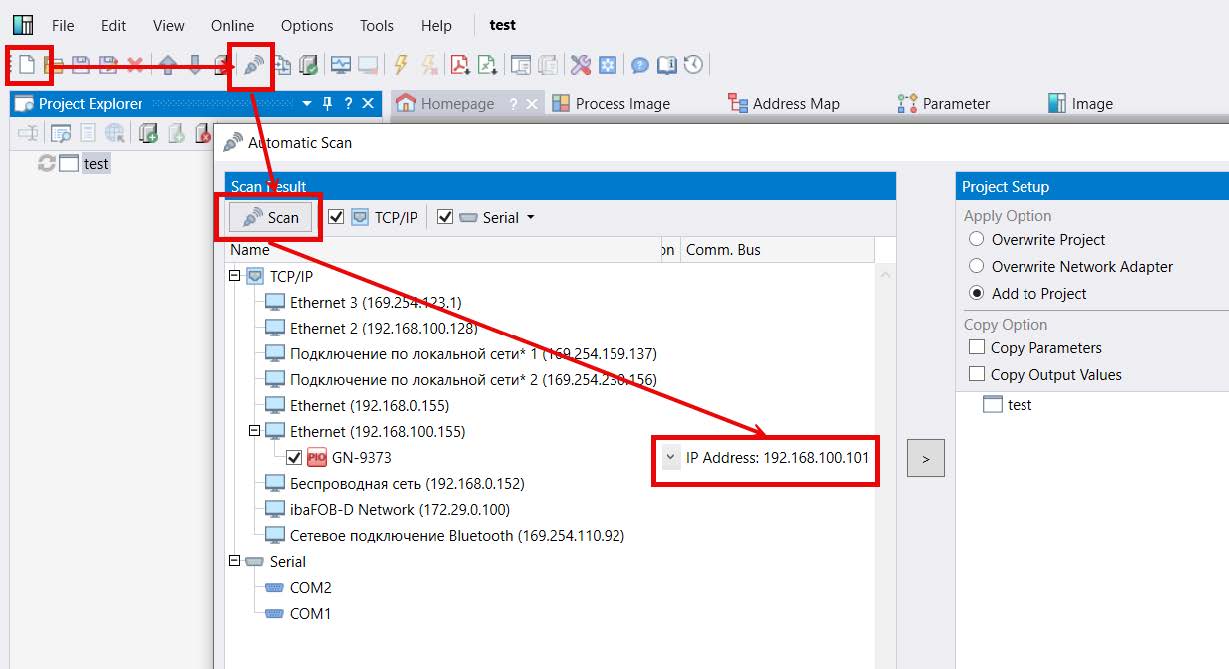This screenshot has height=669, width=1229.
Task: Switch to the Address Map tab
Action: (x=785, y=103)
